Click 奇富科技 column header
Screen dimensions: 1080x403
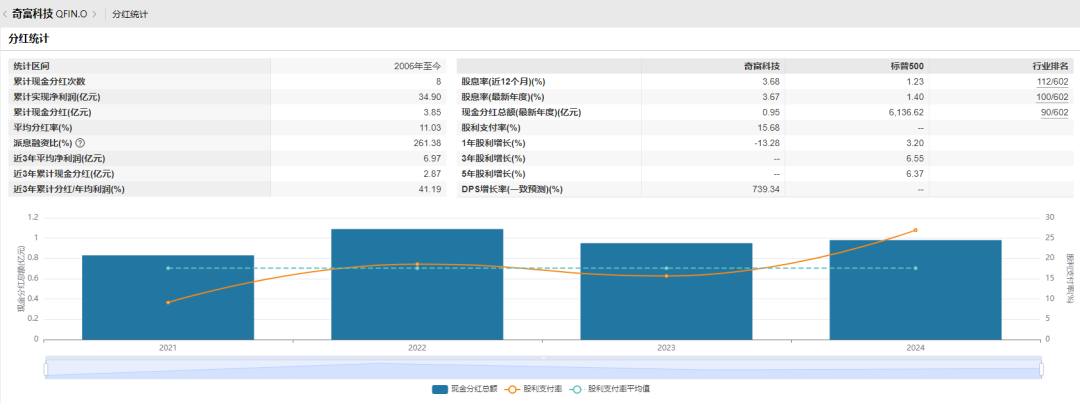[x=761, y=67]
